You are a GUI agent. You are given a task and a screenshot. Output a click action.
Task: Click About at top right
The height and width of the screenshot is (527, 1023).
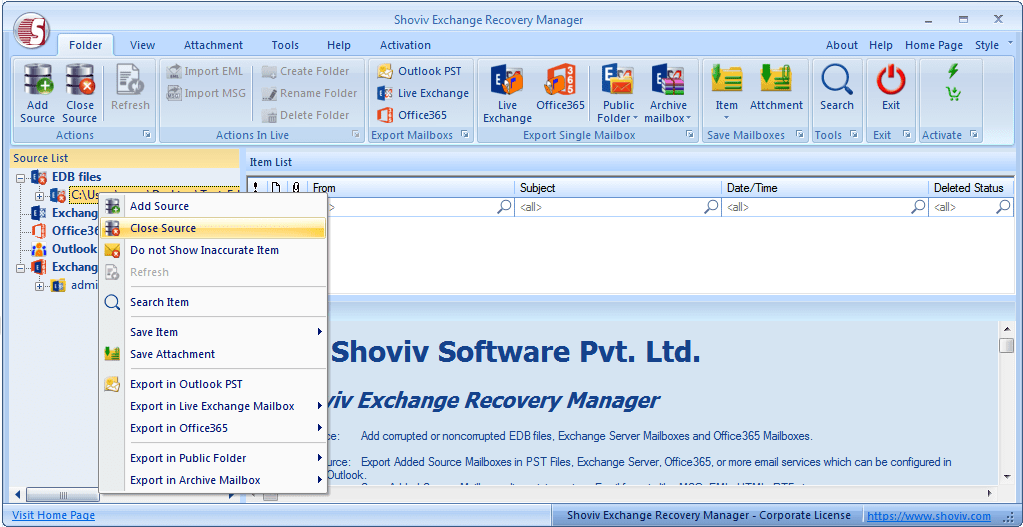(842, 45)
